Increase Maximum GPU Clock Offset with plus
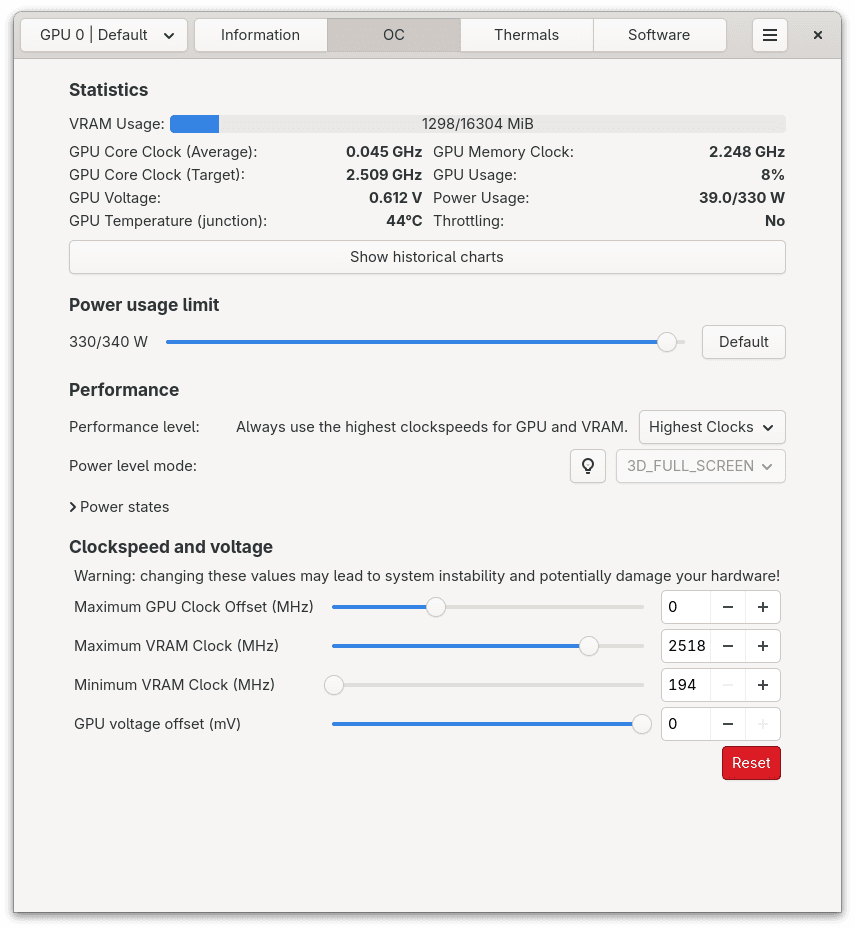Screen dimensions: 855x929 tap(763, 607)
